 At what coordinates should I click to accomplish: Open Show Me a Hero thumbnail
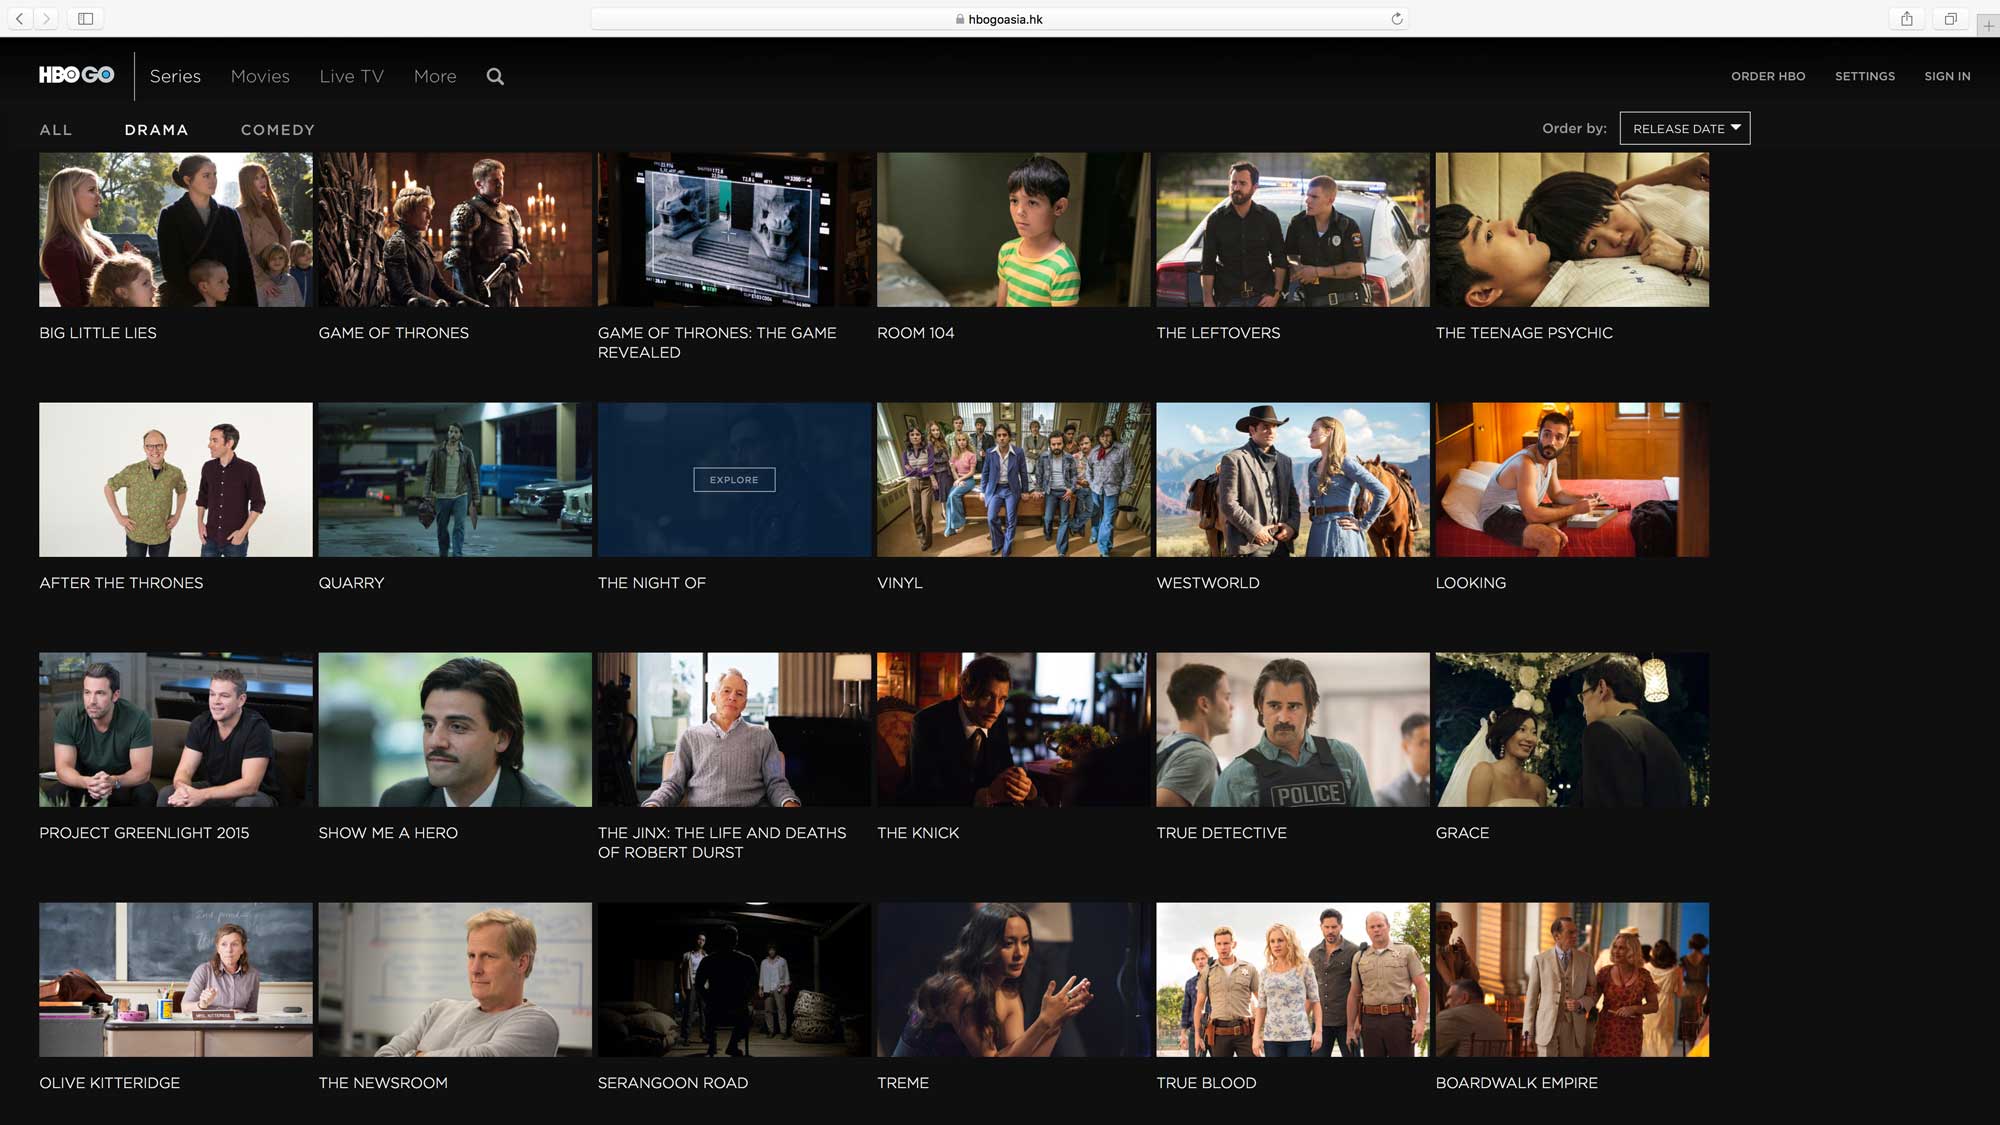click(455, 730)
